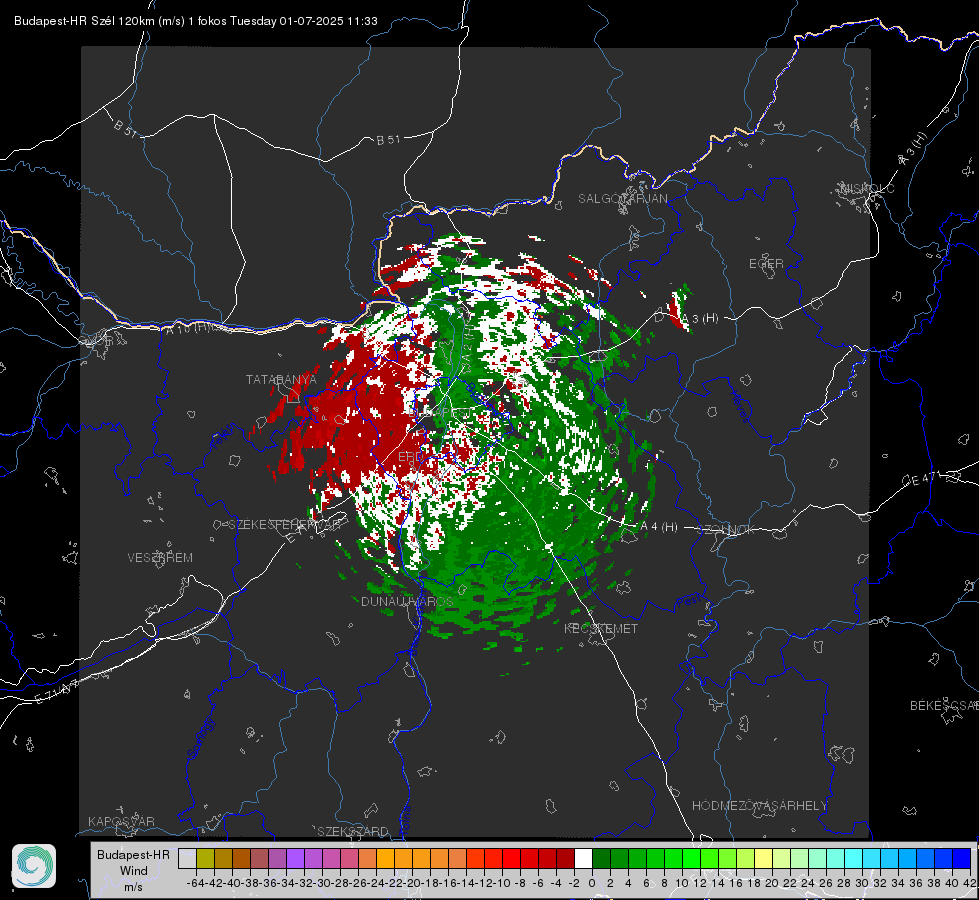Pick the yellow swatch in the wind legend
The image size is (979, 900).
(x=763, y=858)
